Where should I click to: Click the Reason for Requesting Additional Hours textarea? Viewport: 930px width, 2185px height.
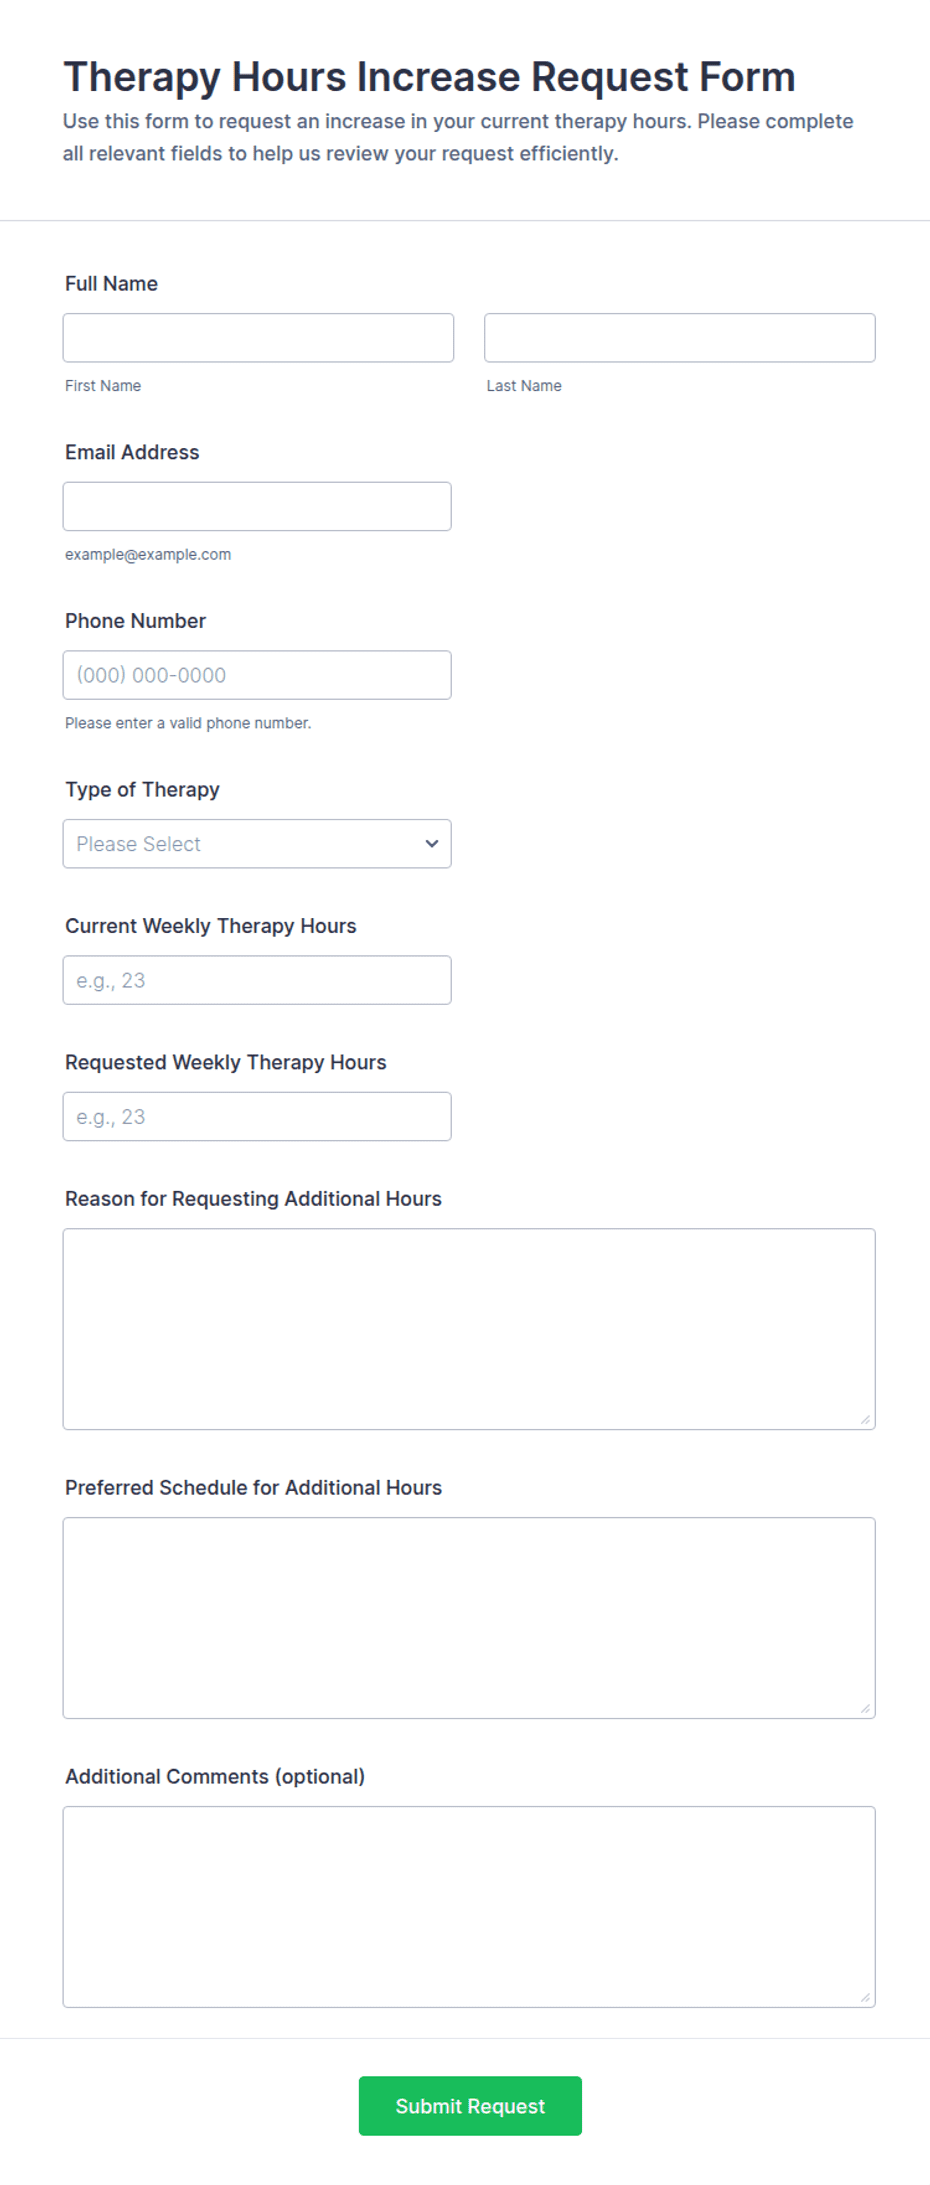click(x=469, y=1329)
